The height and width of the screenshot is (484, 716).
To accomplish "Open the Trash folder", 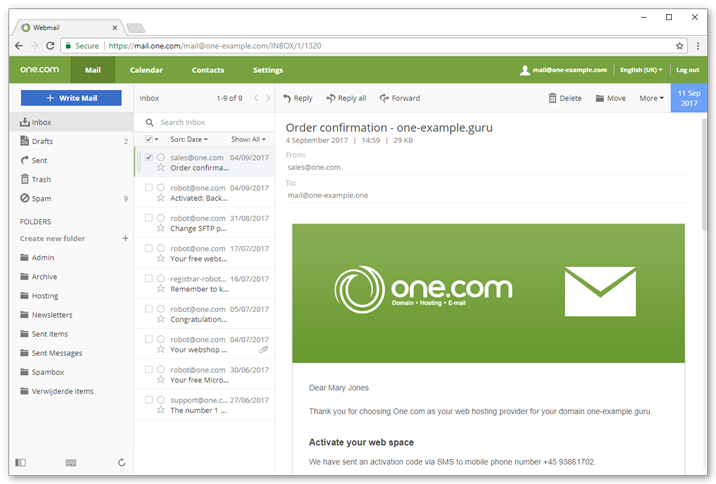I will (71, 179).
